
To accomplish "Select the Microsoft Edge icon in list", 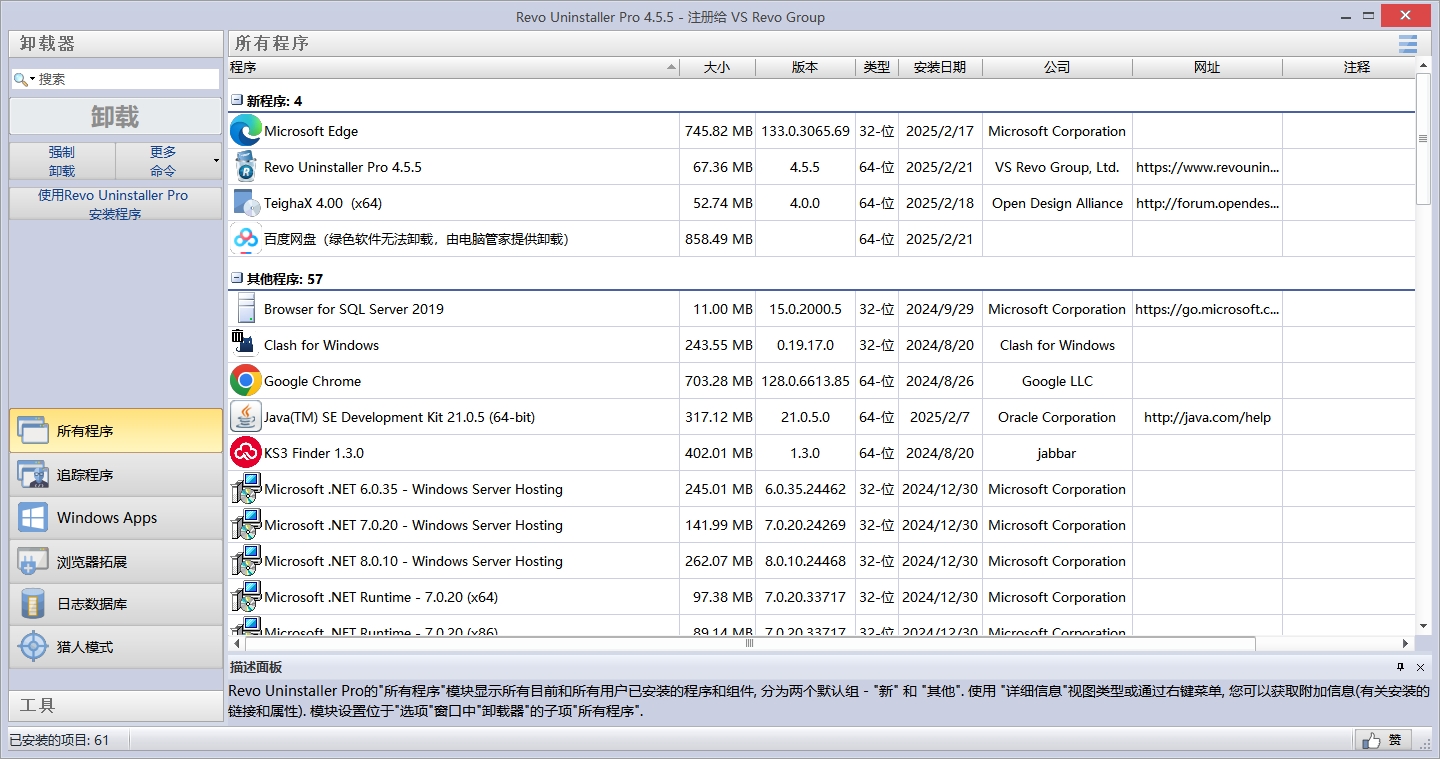I will [x=246, y=131].
